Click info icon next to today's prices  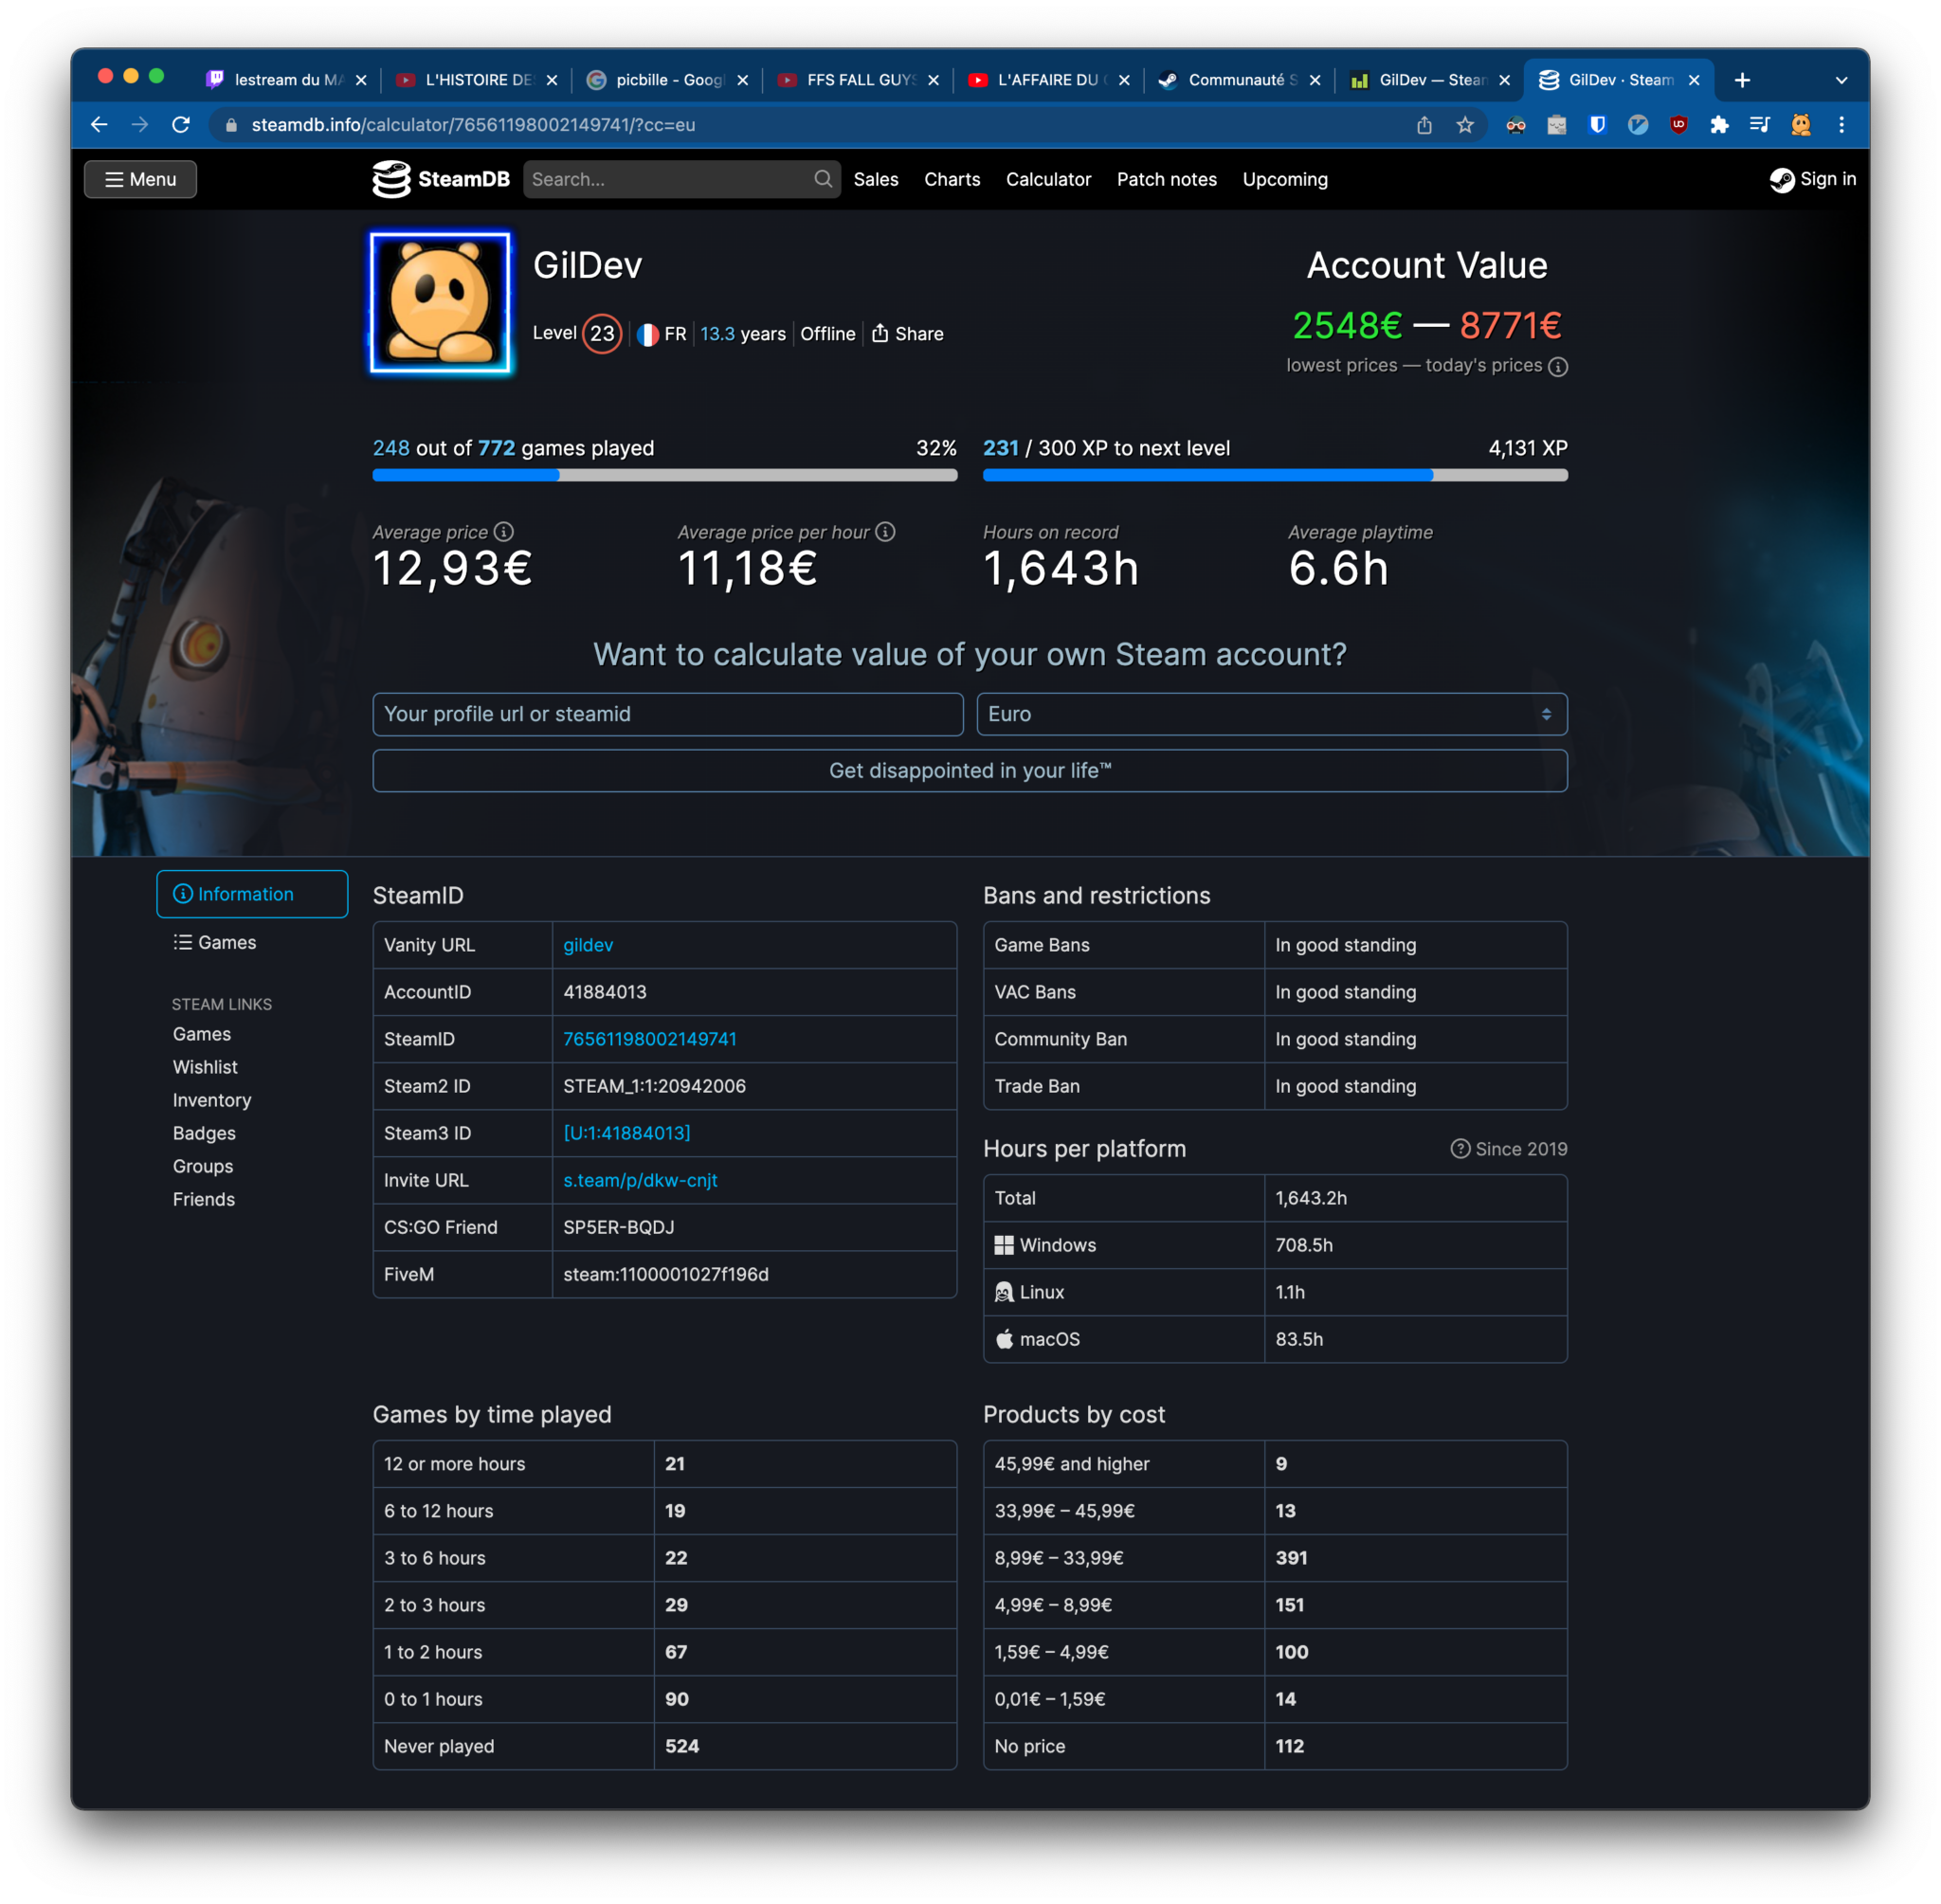click(x=1557, y=367)
